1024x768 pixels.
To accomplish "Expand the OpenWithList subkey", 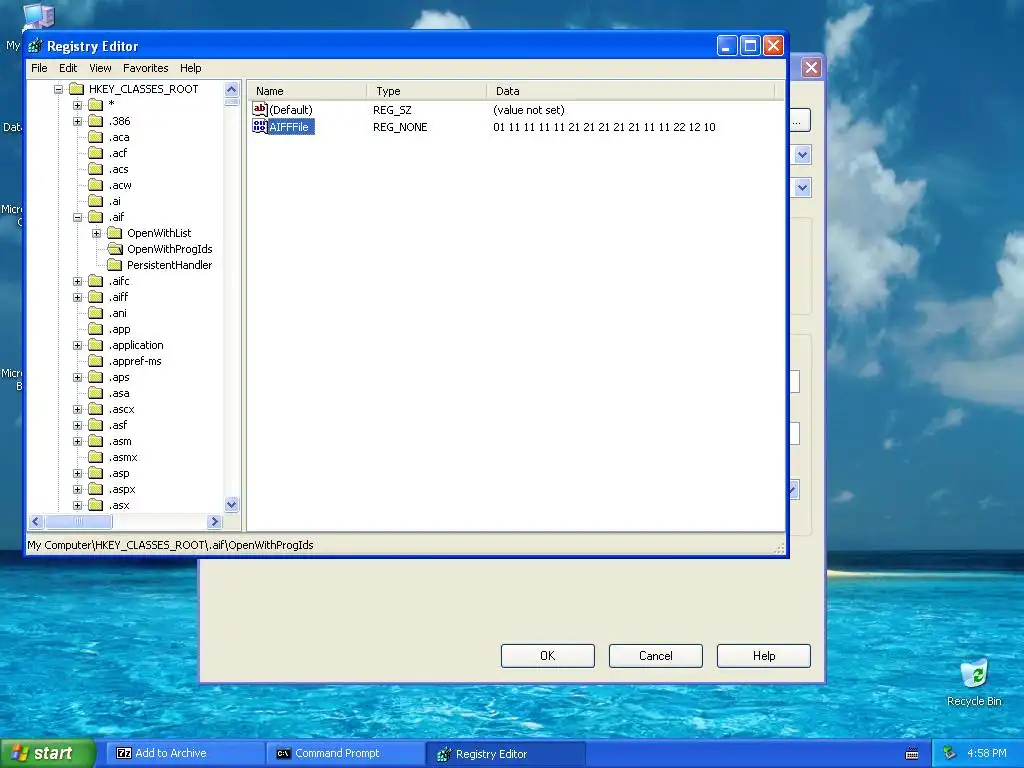I will coord(97,233).
